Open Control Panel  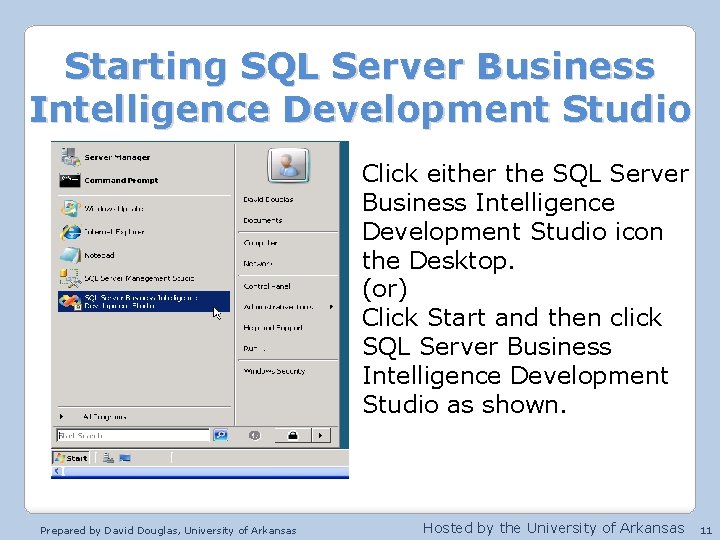[267, 286]
